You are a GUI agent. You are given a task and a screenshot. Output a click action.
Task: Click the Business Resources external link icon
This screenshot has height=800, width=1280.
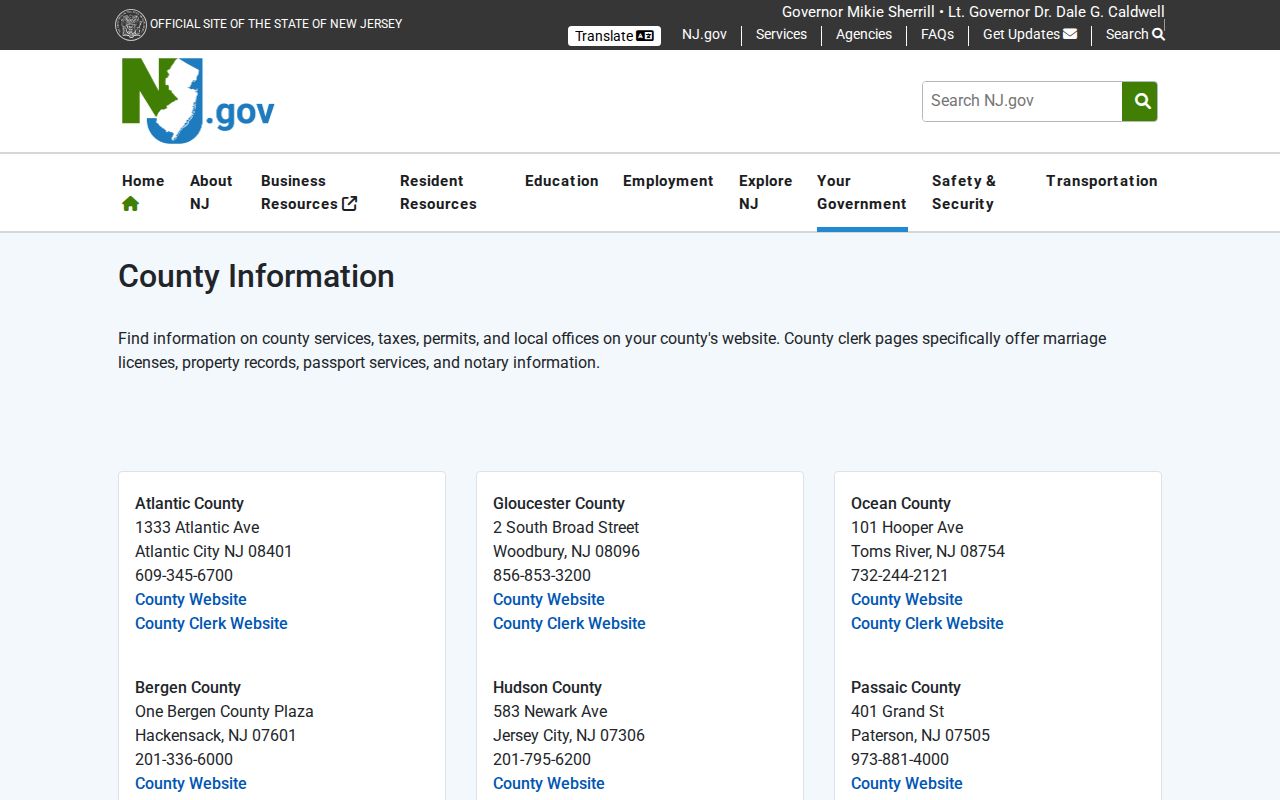350,204
